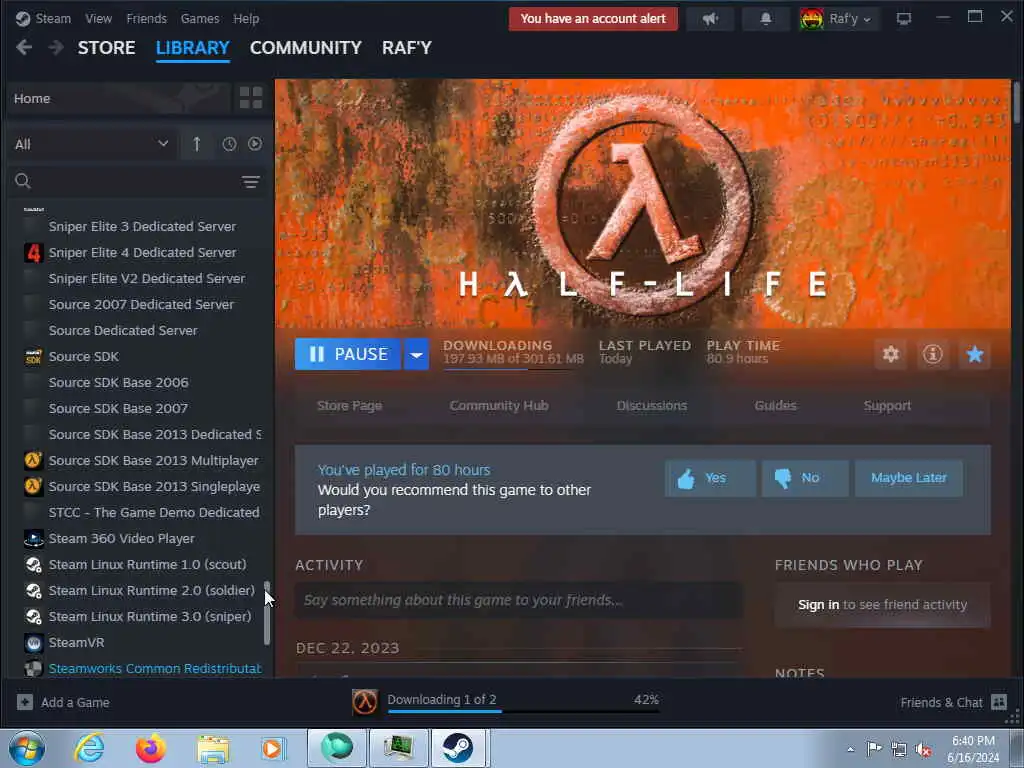Open collections grid view icon

click(x=251, y=98)
